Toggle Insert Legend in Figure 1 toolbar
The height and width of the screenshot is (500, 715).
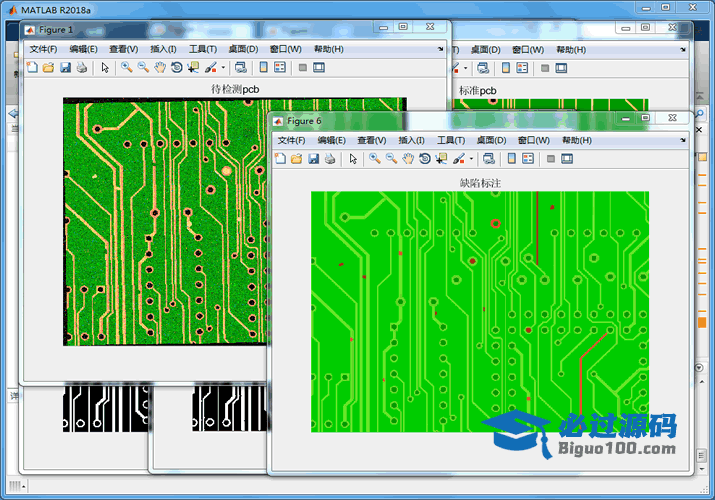point(280,68)
